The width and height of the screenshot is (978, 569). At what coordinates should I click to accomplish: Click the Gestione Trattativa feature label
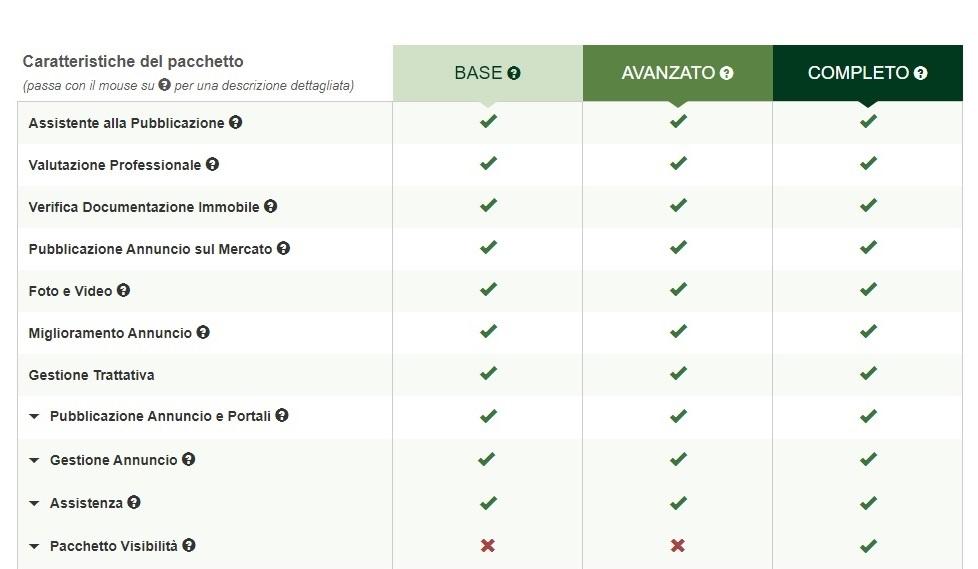tap(92, 375)
